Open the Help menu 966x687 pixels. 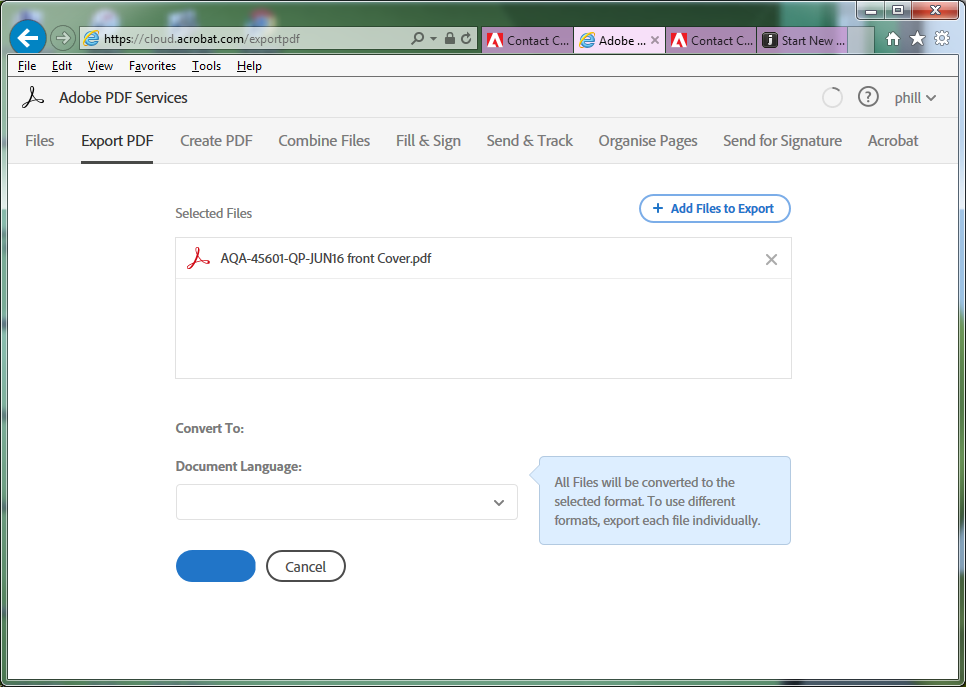pos(249,66)
